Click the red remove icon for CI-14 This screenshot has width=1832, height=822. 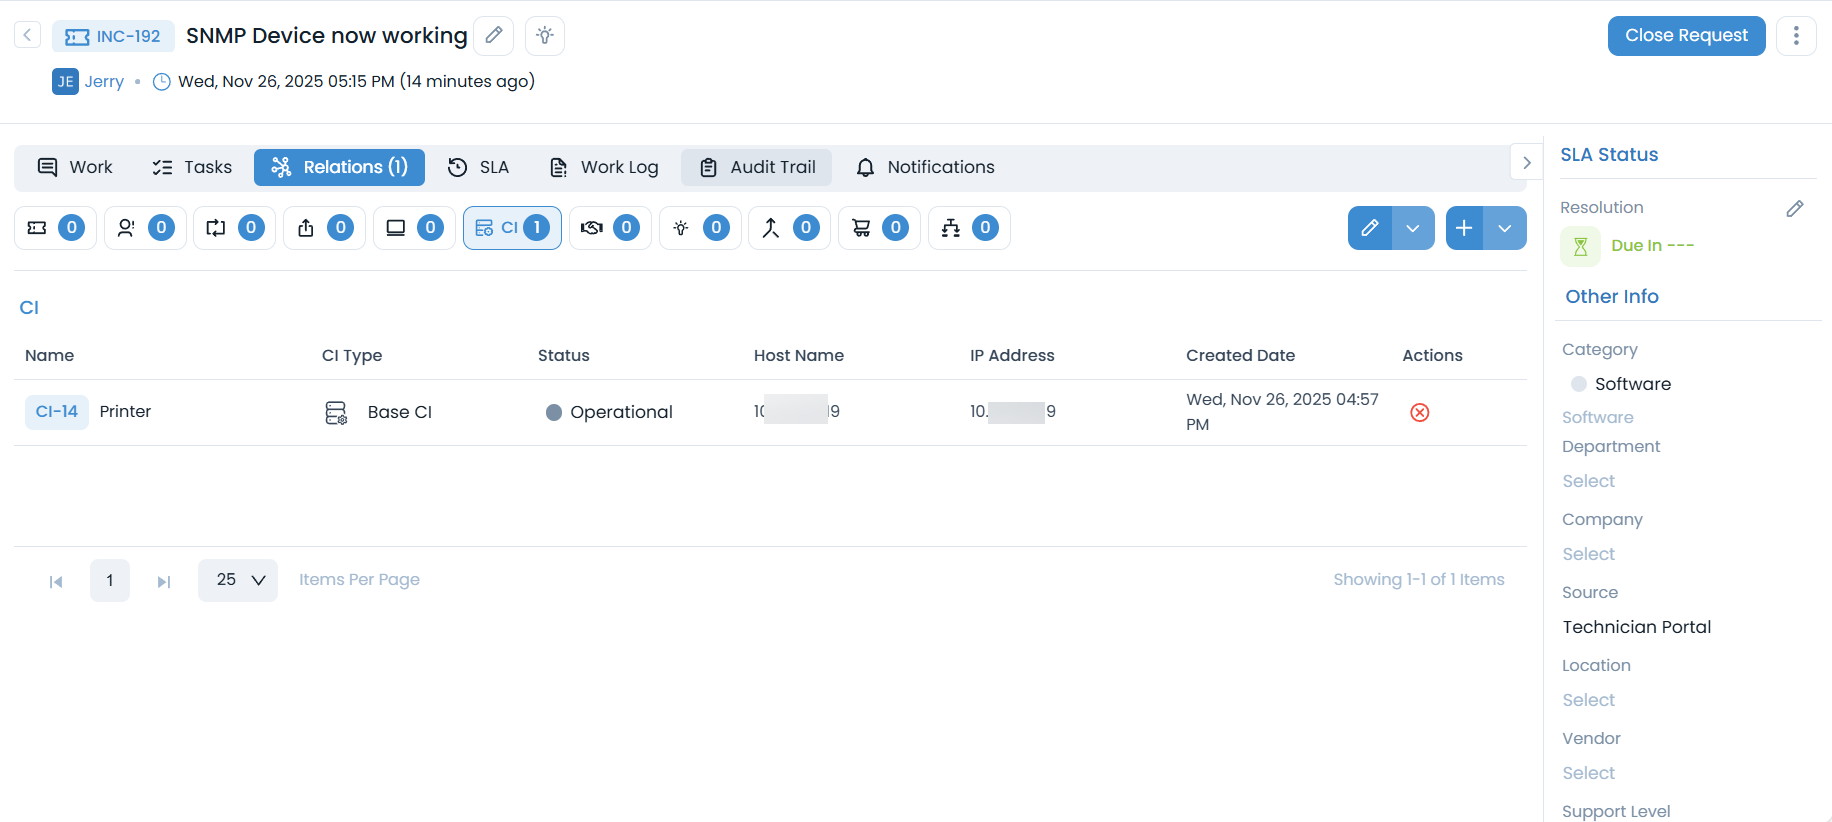click(x=1419, y=412)
